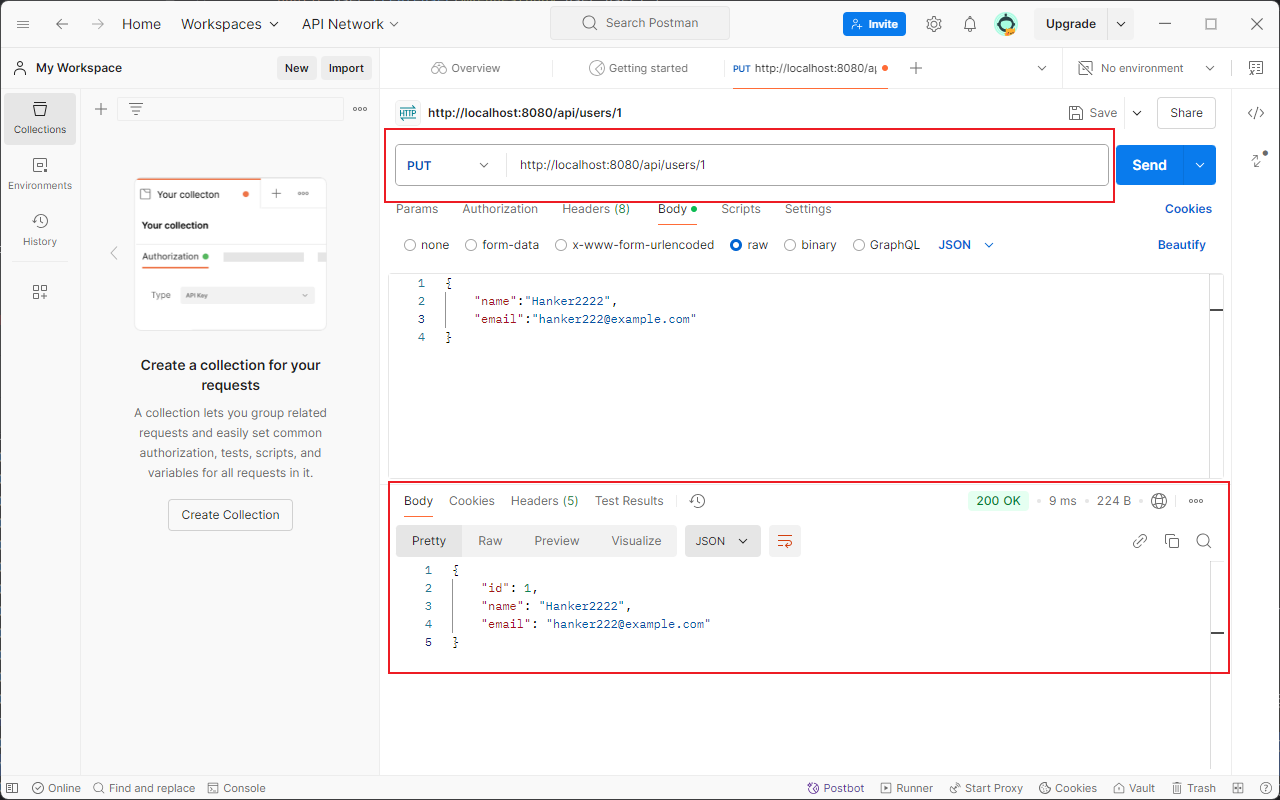This screenshot has width=1280, height=800.
Task: Click the Beautify link
Action: coord(1182,245)
